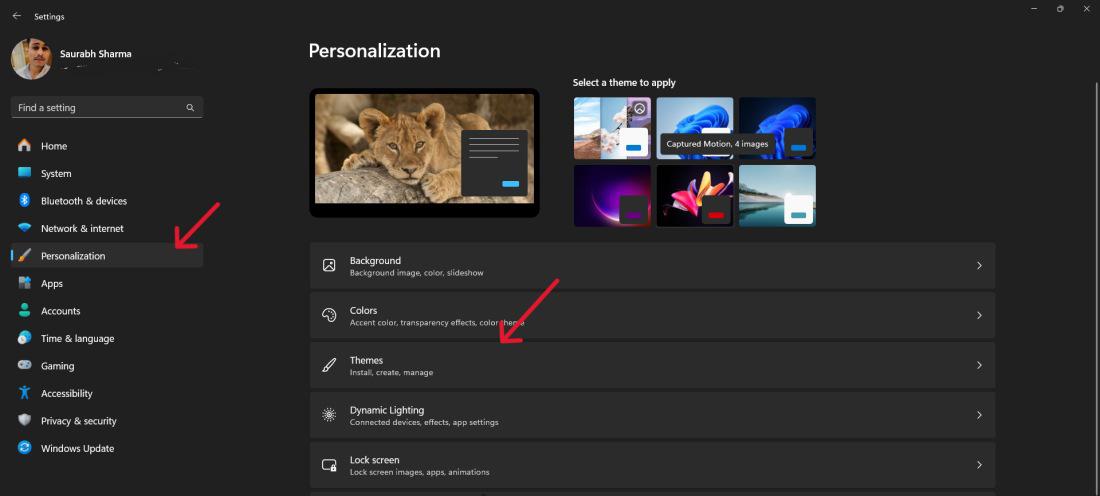Apply the lake landscape theme
The height and width of the screenshot is (496, 1100).
(777, 196)
